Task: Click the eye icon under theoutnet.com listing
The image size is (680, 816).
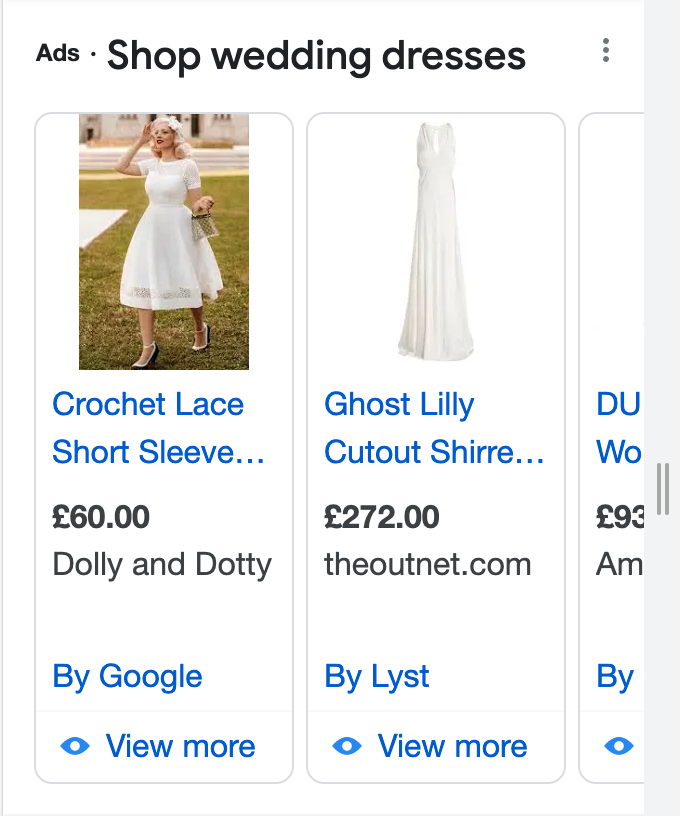Action: click(346, 746)
